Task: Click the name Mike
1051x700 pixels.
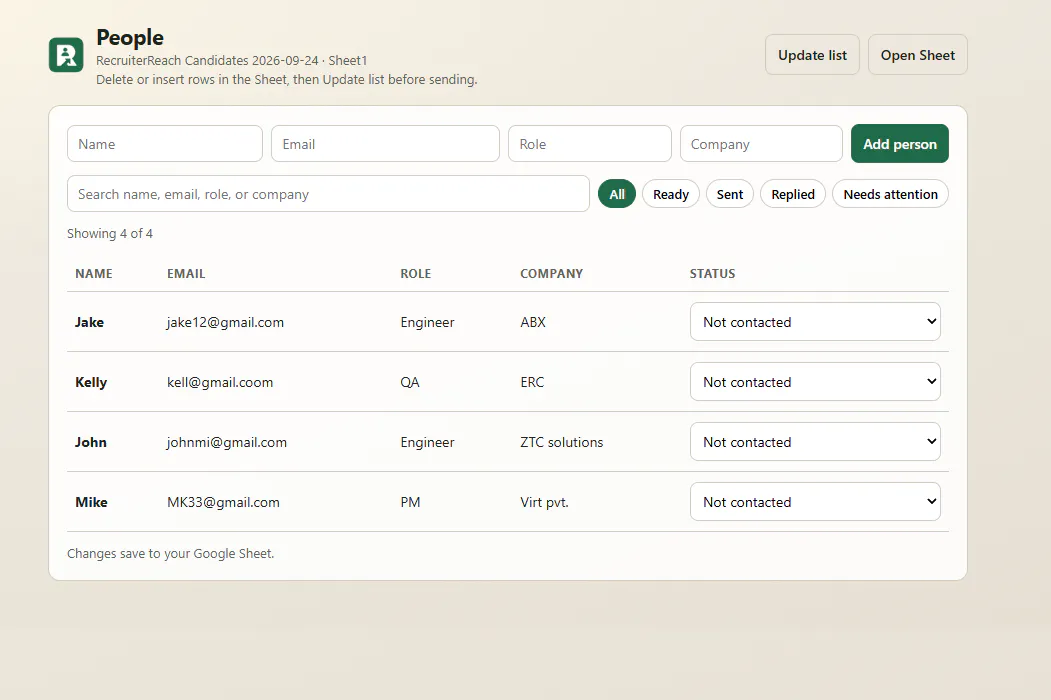Action: point(91,502)
